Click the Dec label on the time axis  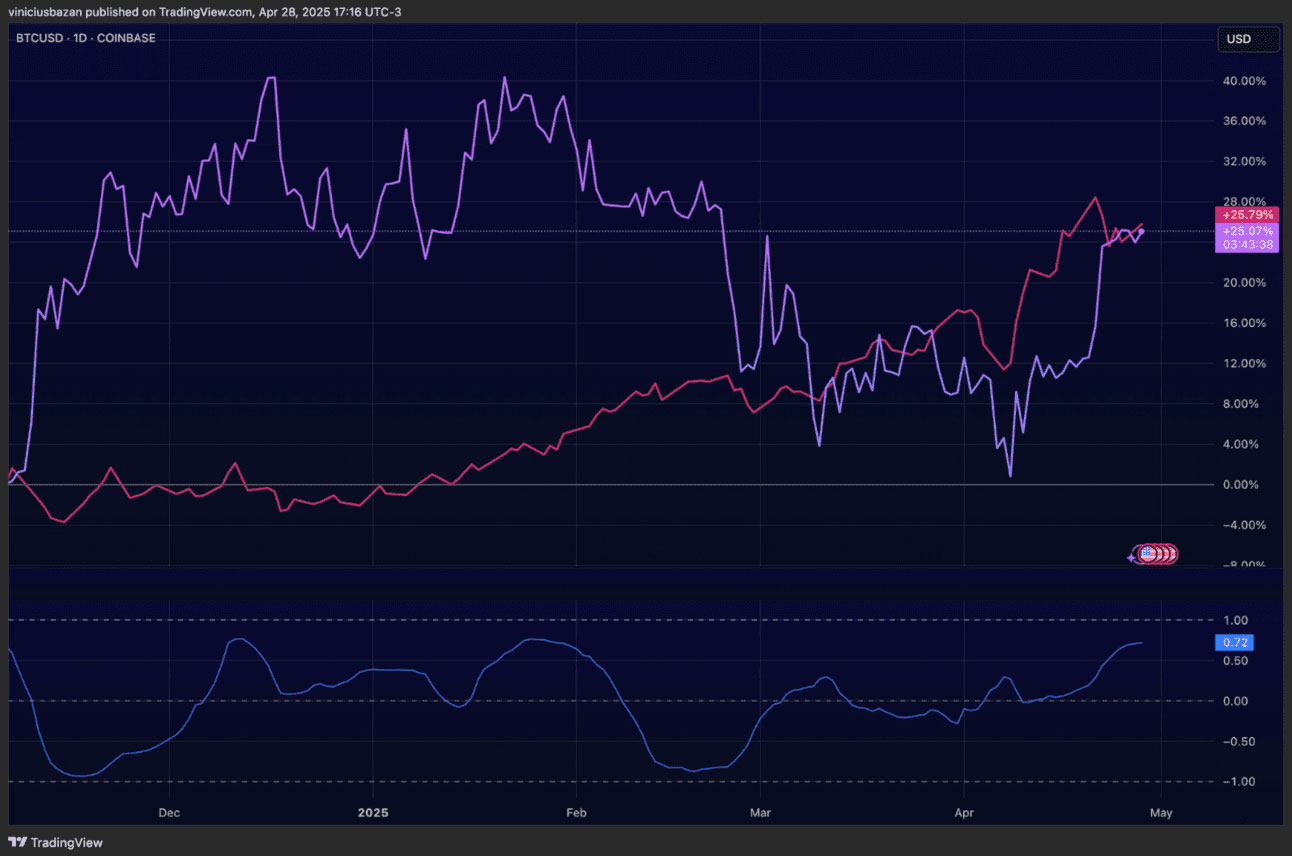click(x=168, y=812)
